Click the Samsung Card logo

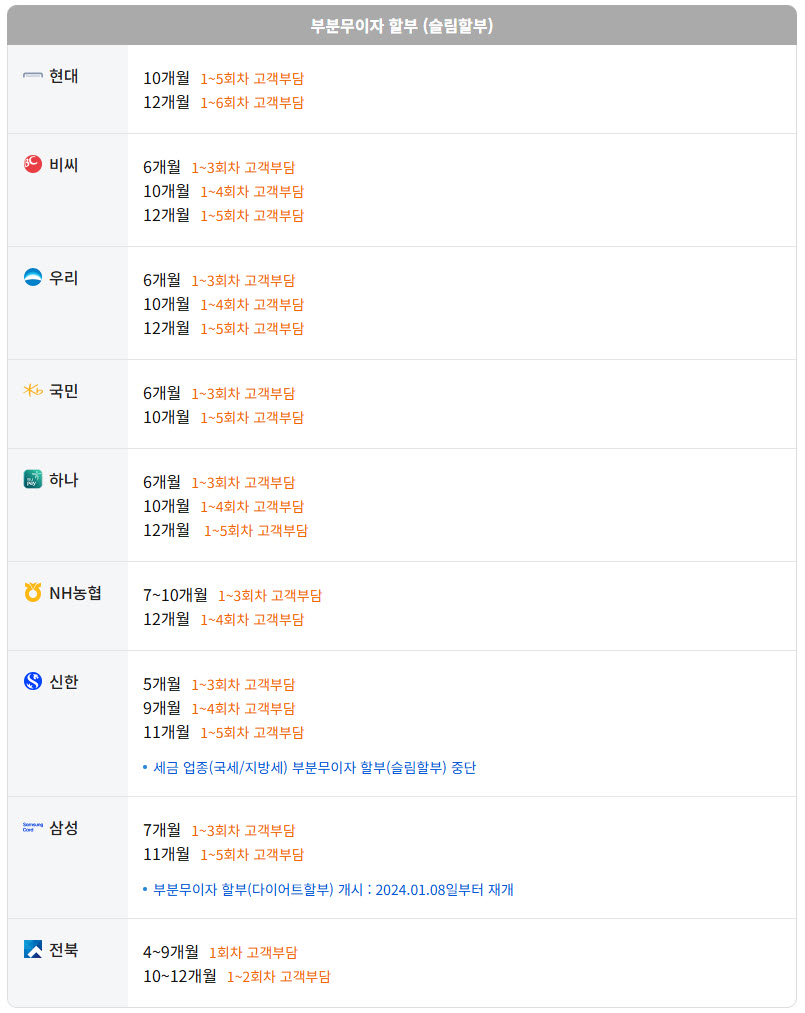tap(33, 828)
